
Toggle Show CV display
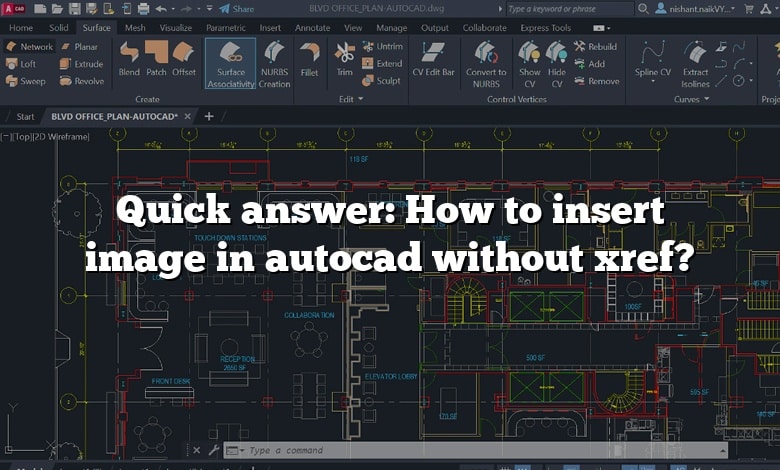529,64
